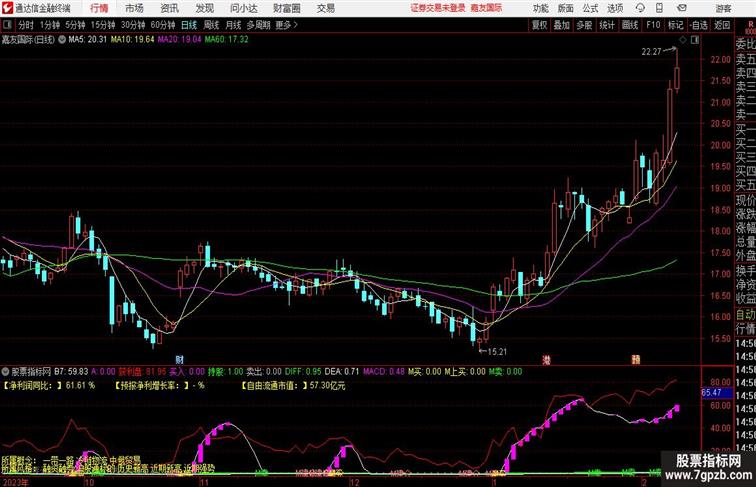Open the 功能 menu
The image size is (756, 487).
click(x=540, y=8)
